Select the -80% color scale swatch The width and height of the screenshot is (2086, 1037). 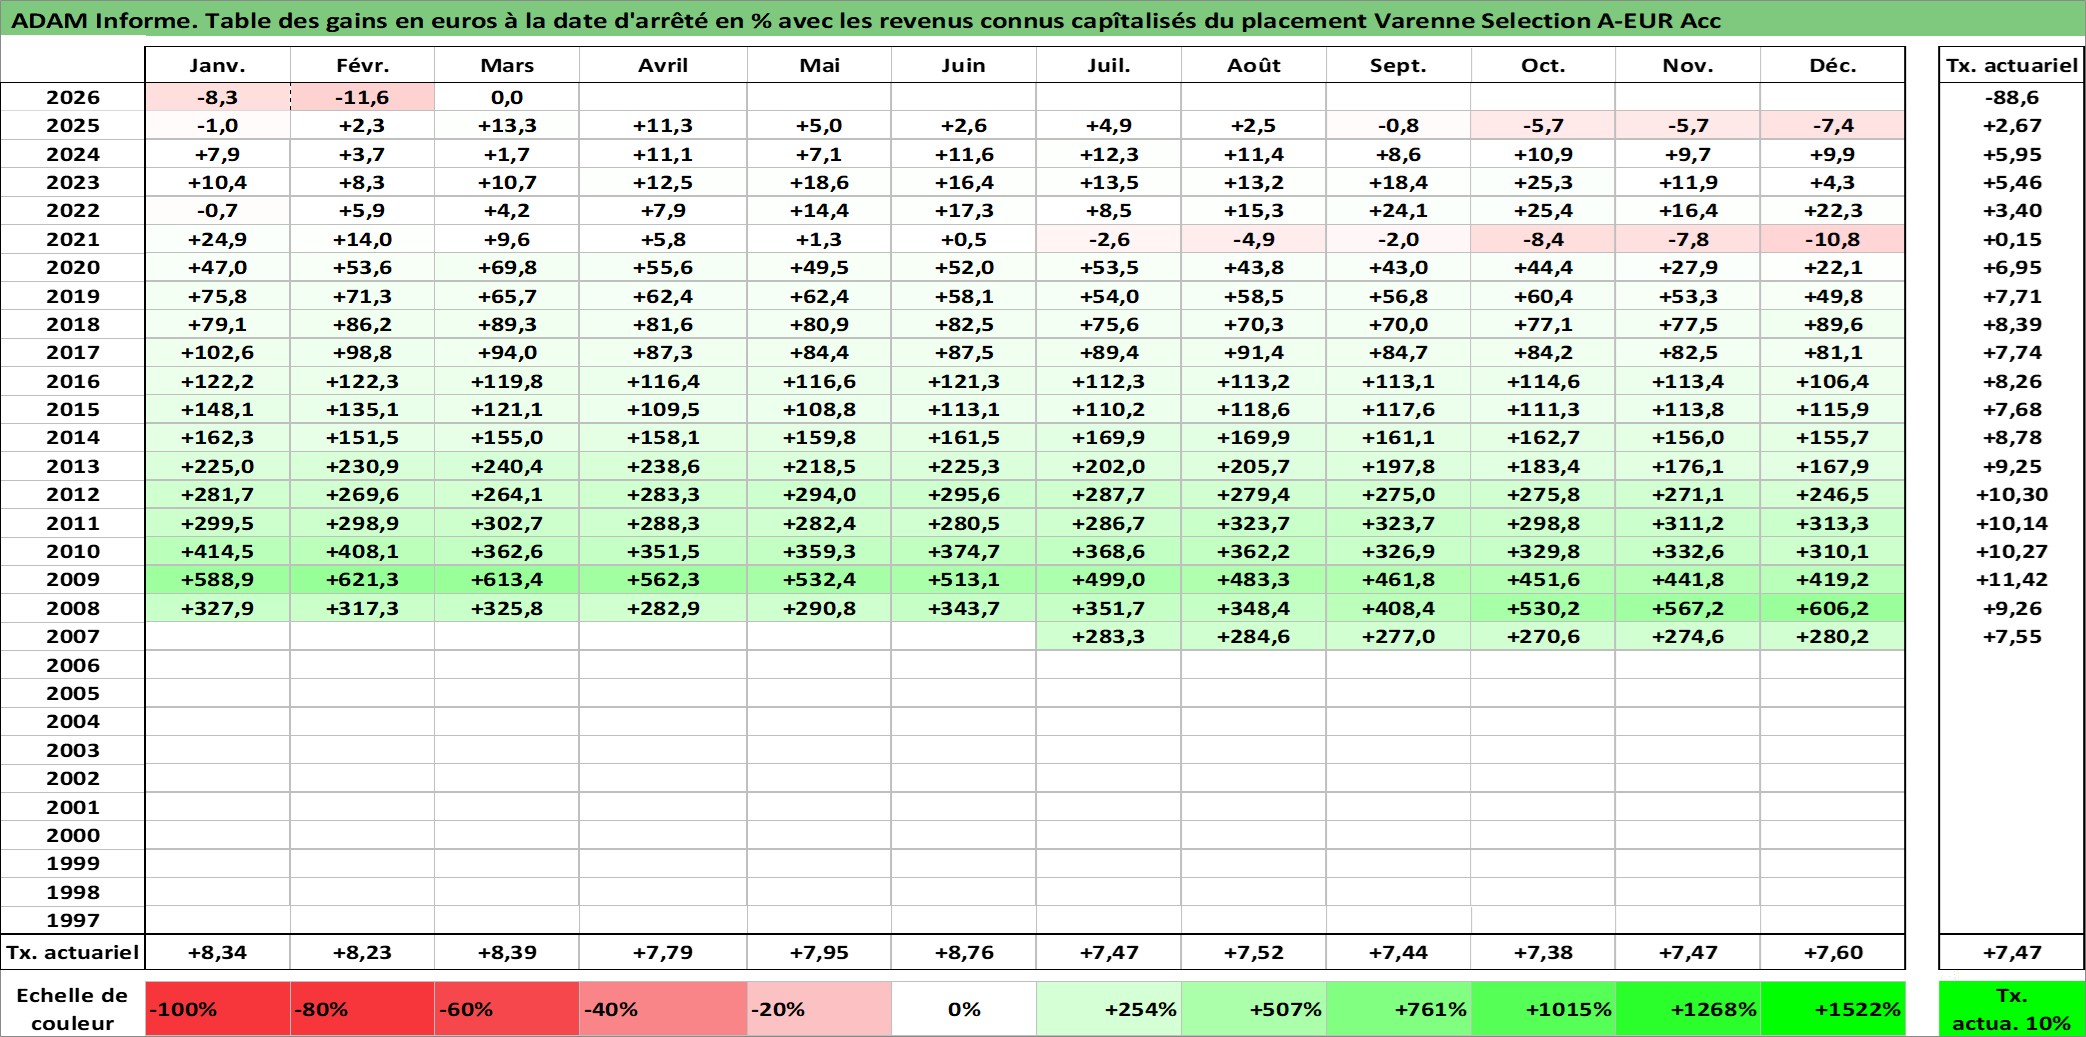coord(362,1009)
